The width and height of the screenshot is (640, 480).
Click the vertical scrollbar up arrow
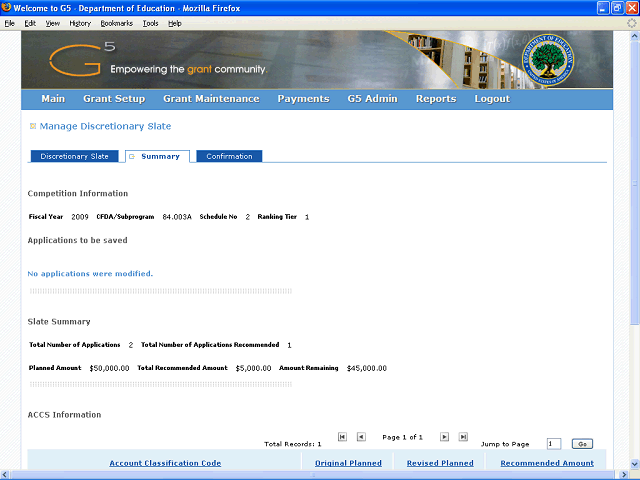tap(635, 36)
